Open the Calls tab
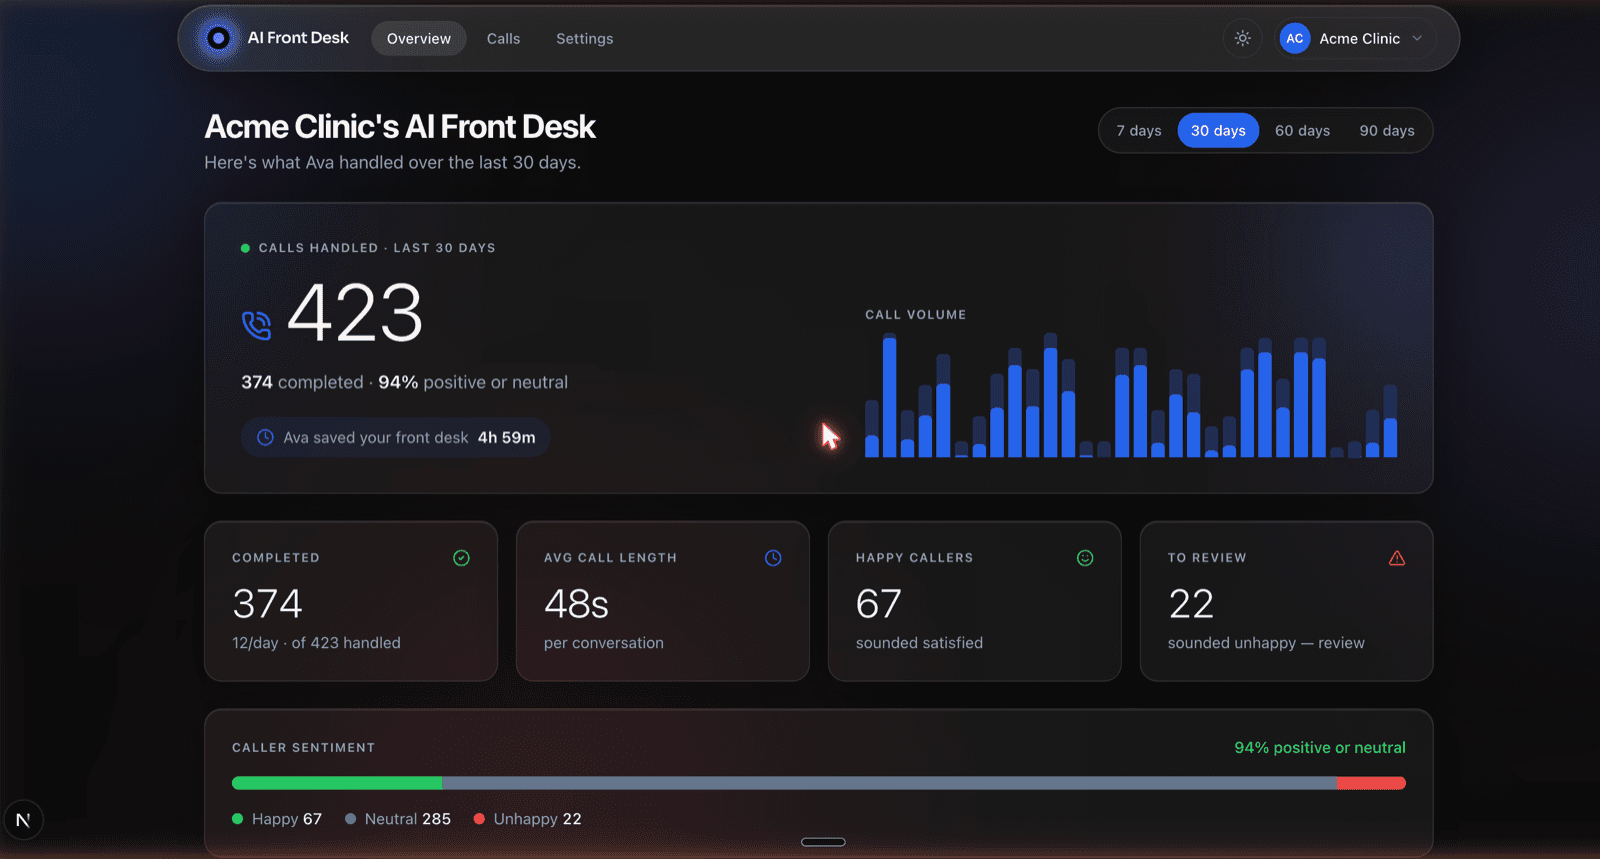 pos(503,38)
